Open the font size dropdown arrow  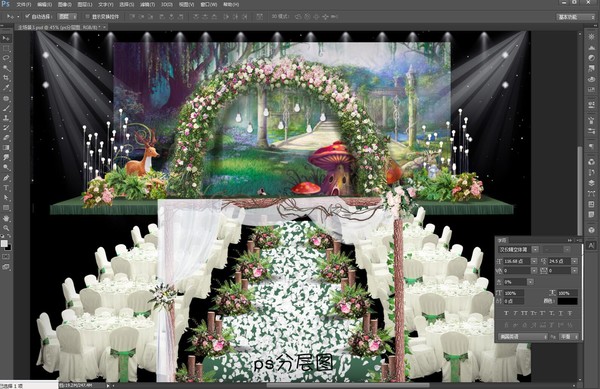coord(534,261)
